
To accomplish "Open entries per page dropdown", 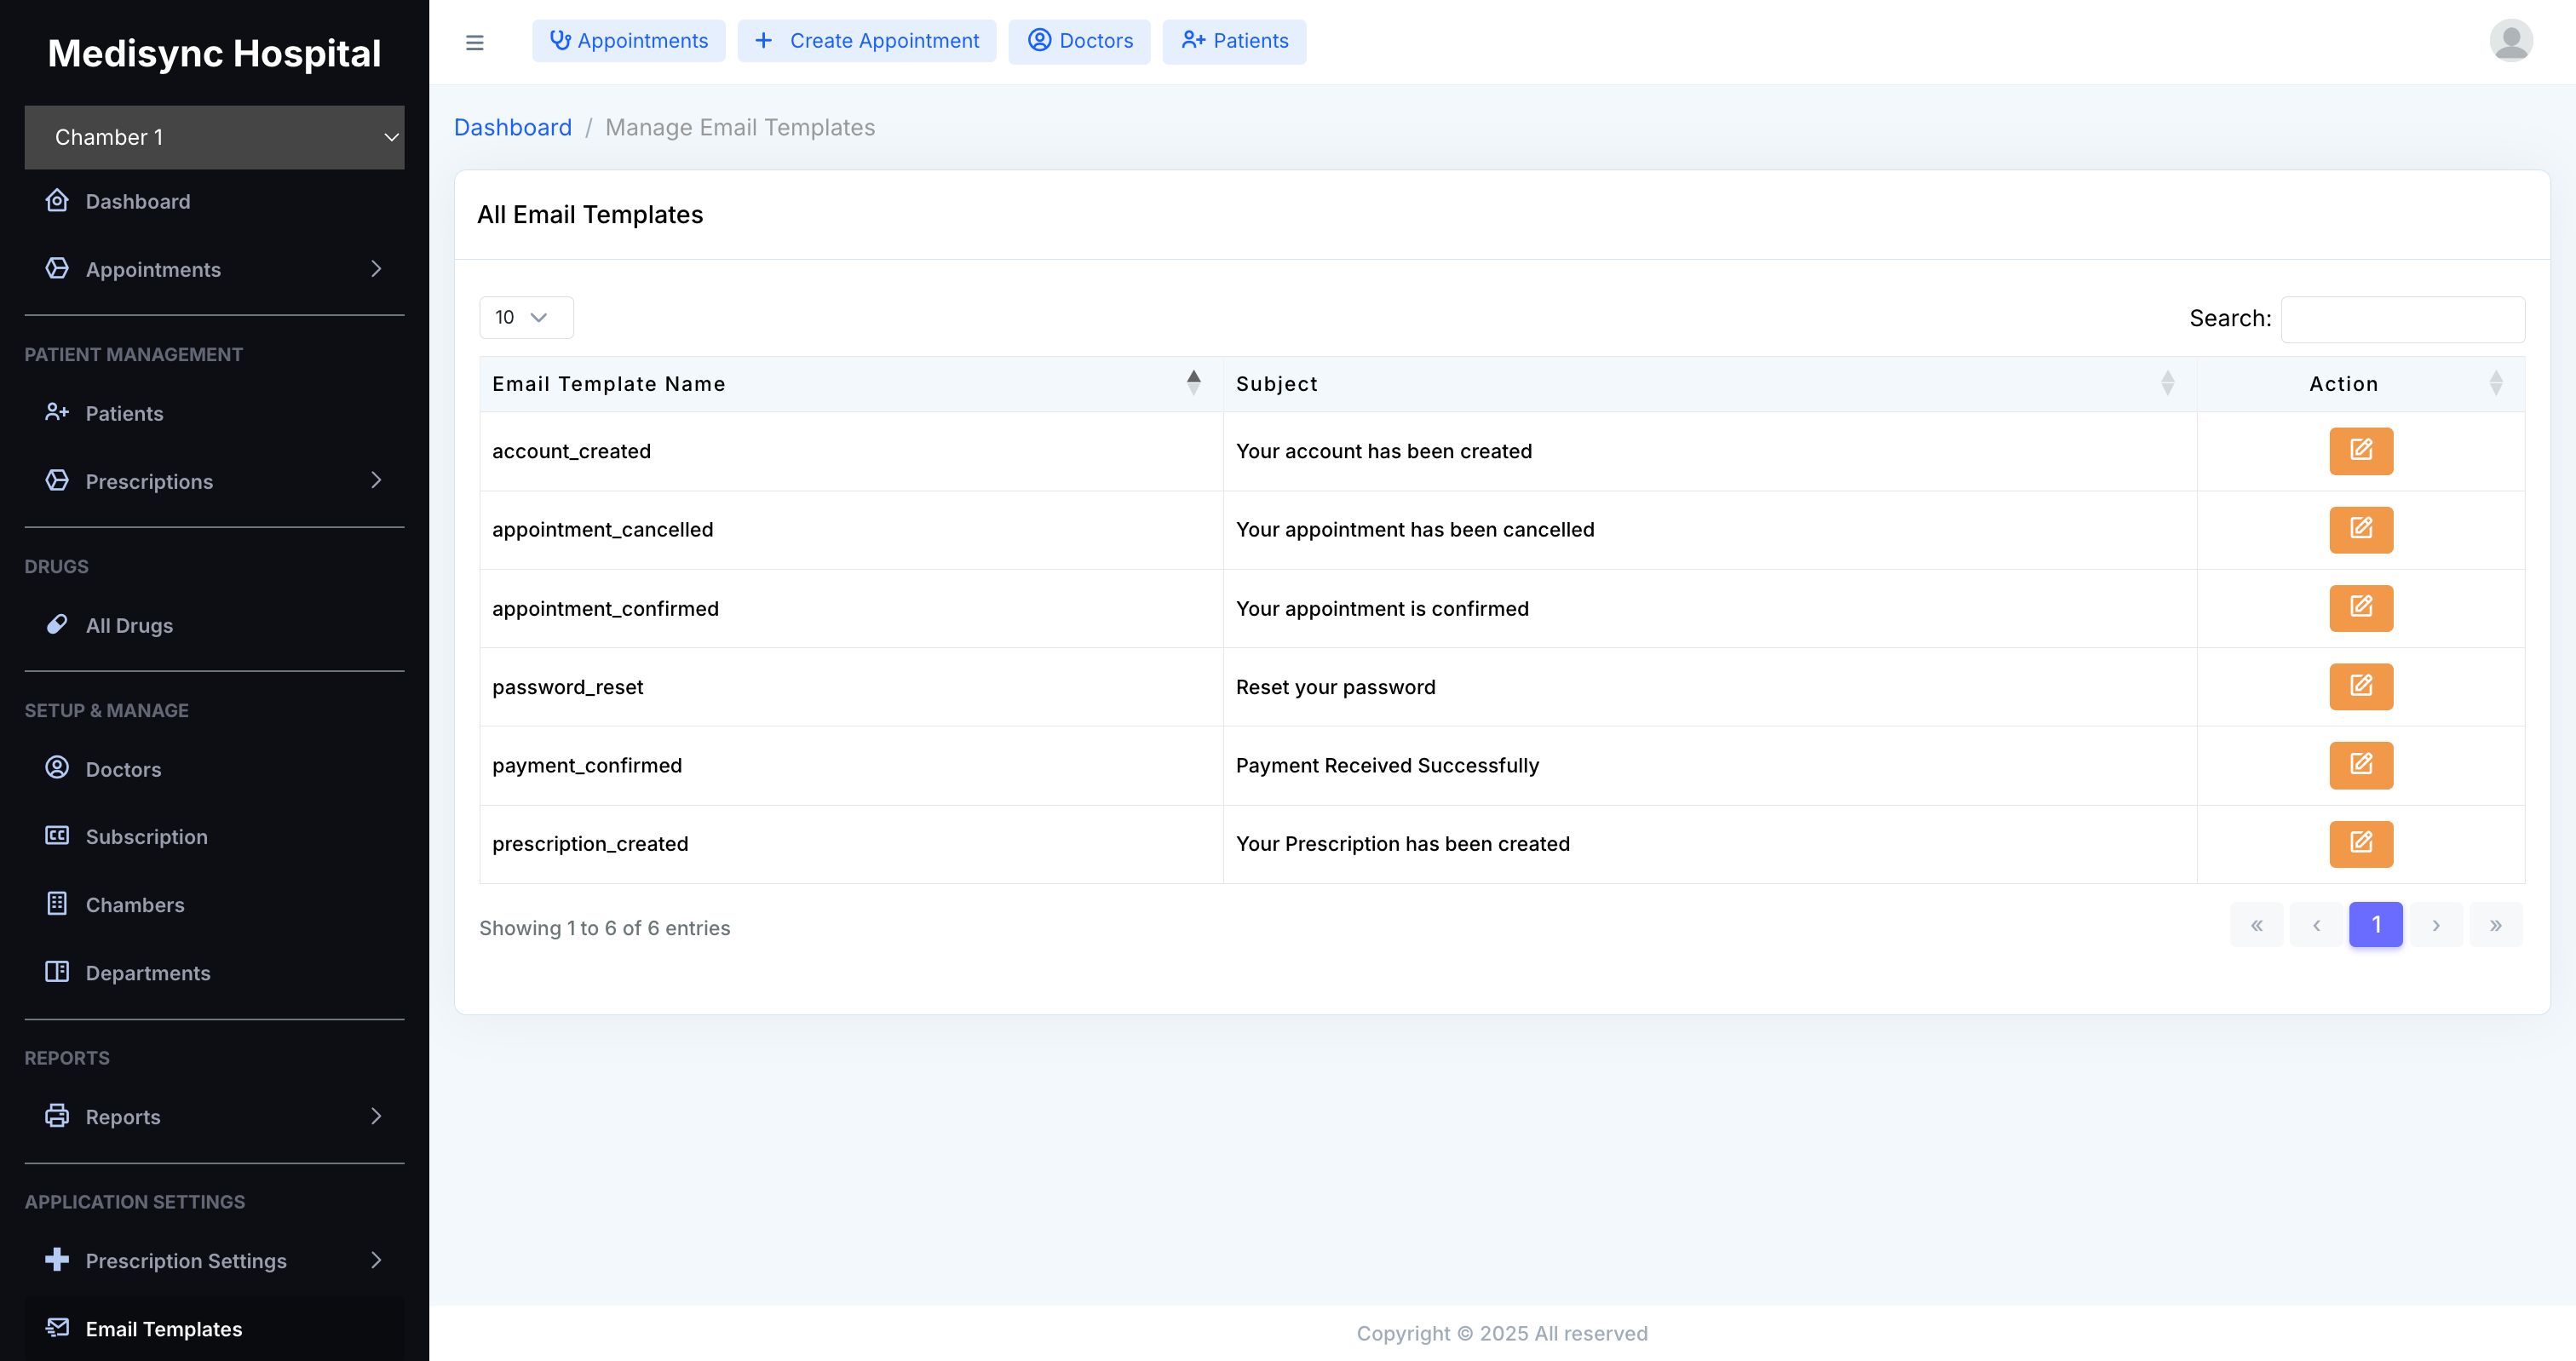I will point(525,317).
